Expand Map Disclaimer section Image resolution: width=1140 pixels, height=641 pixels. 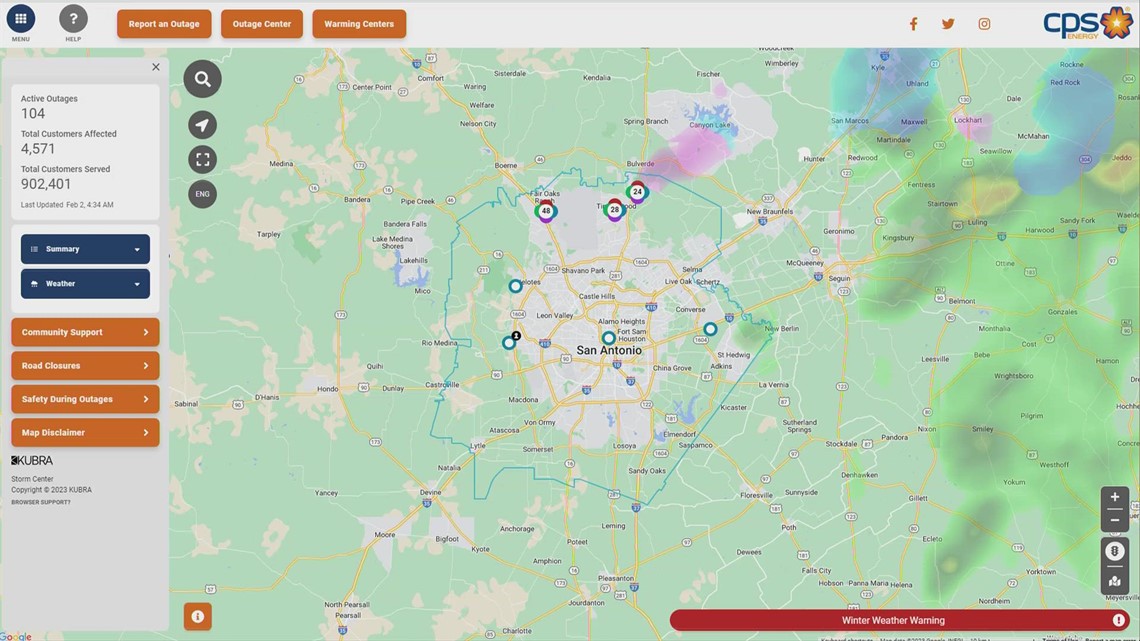pyautogui.click(x=85, y=432)
